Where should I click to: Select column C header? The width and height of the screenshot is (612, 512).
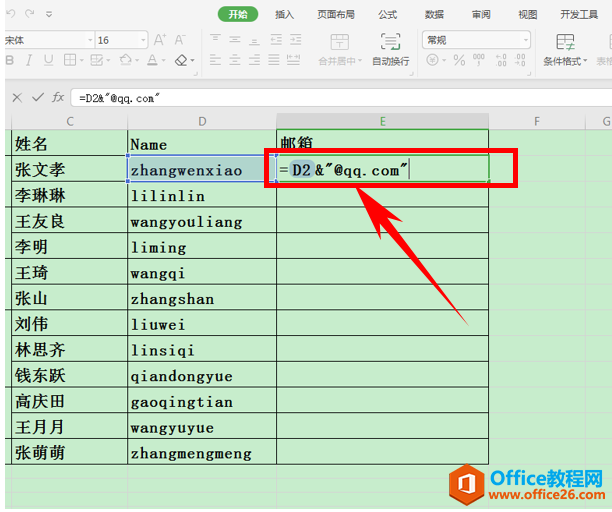[70, 122]
